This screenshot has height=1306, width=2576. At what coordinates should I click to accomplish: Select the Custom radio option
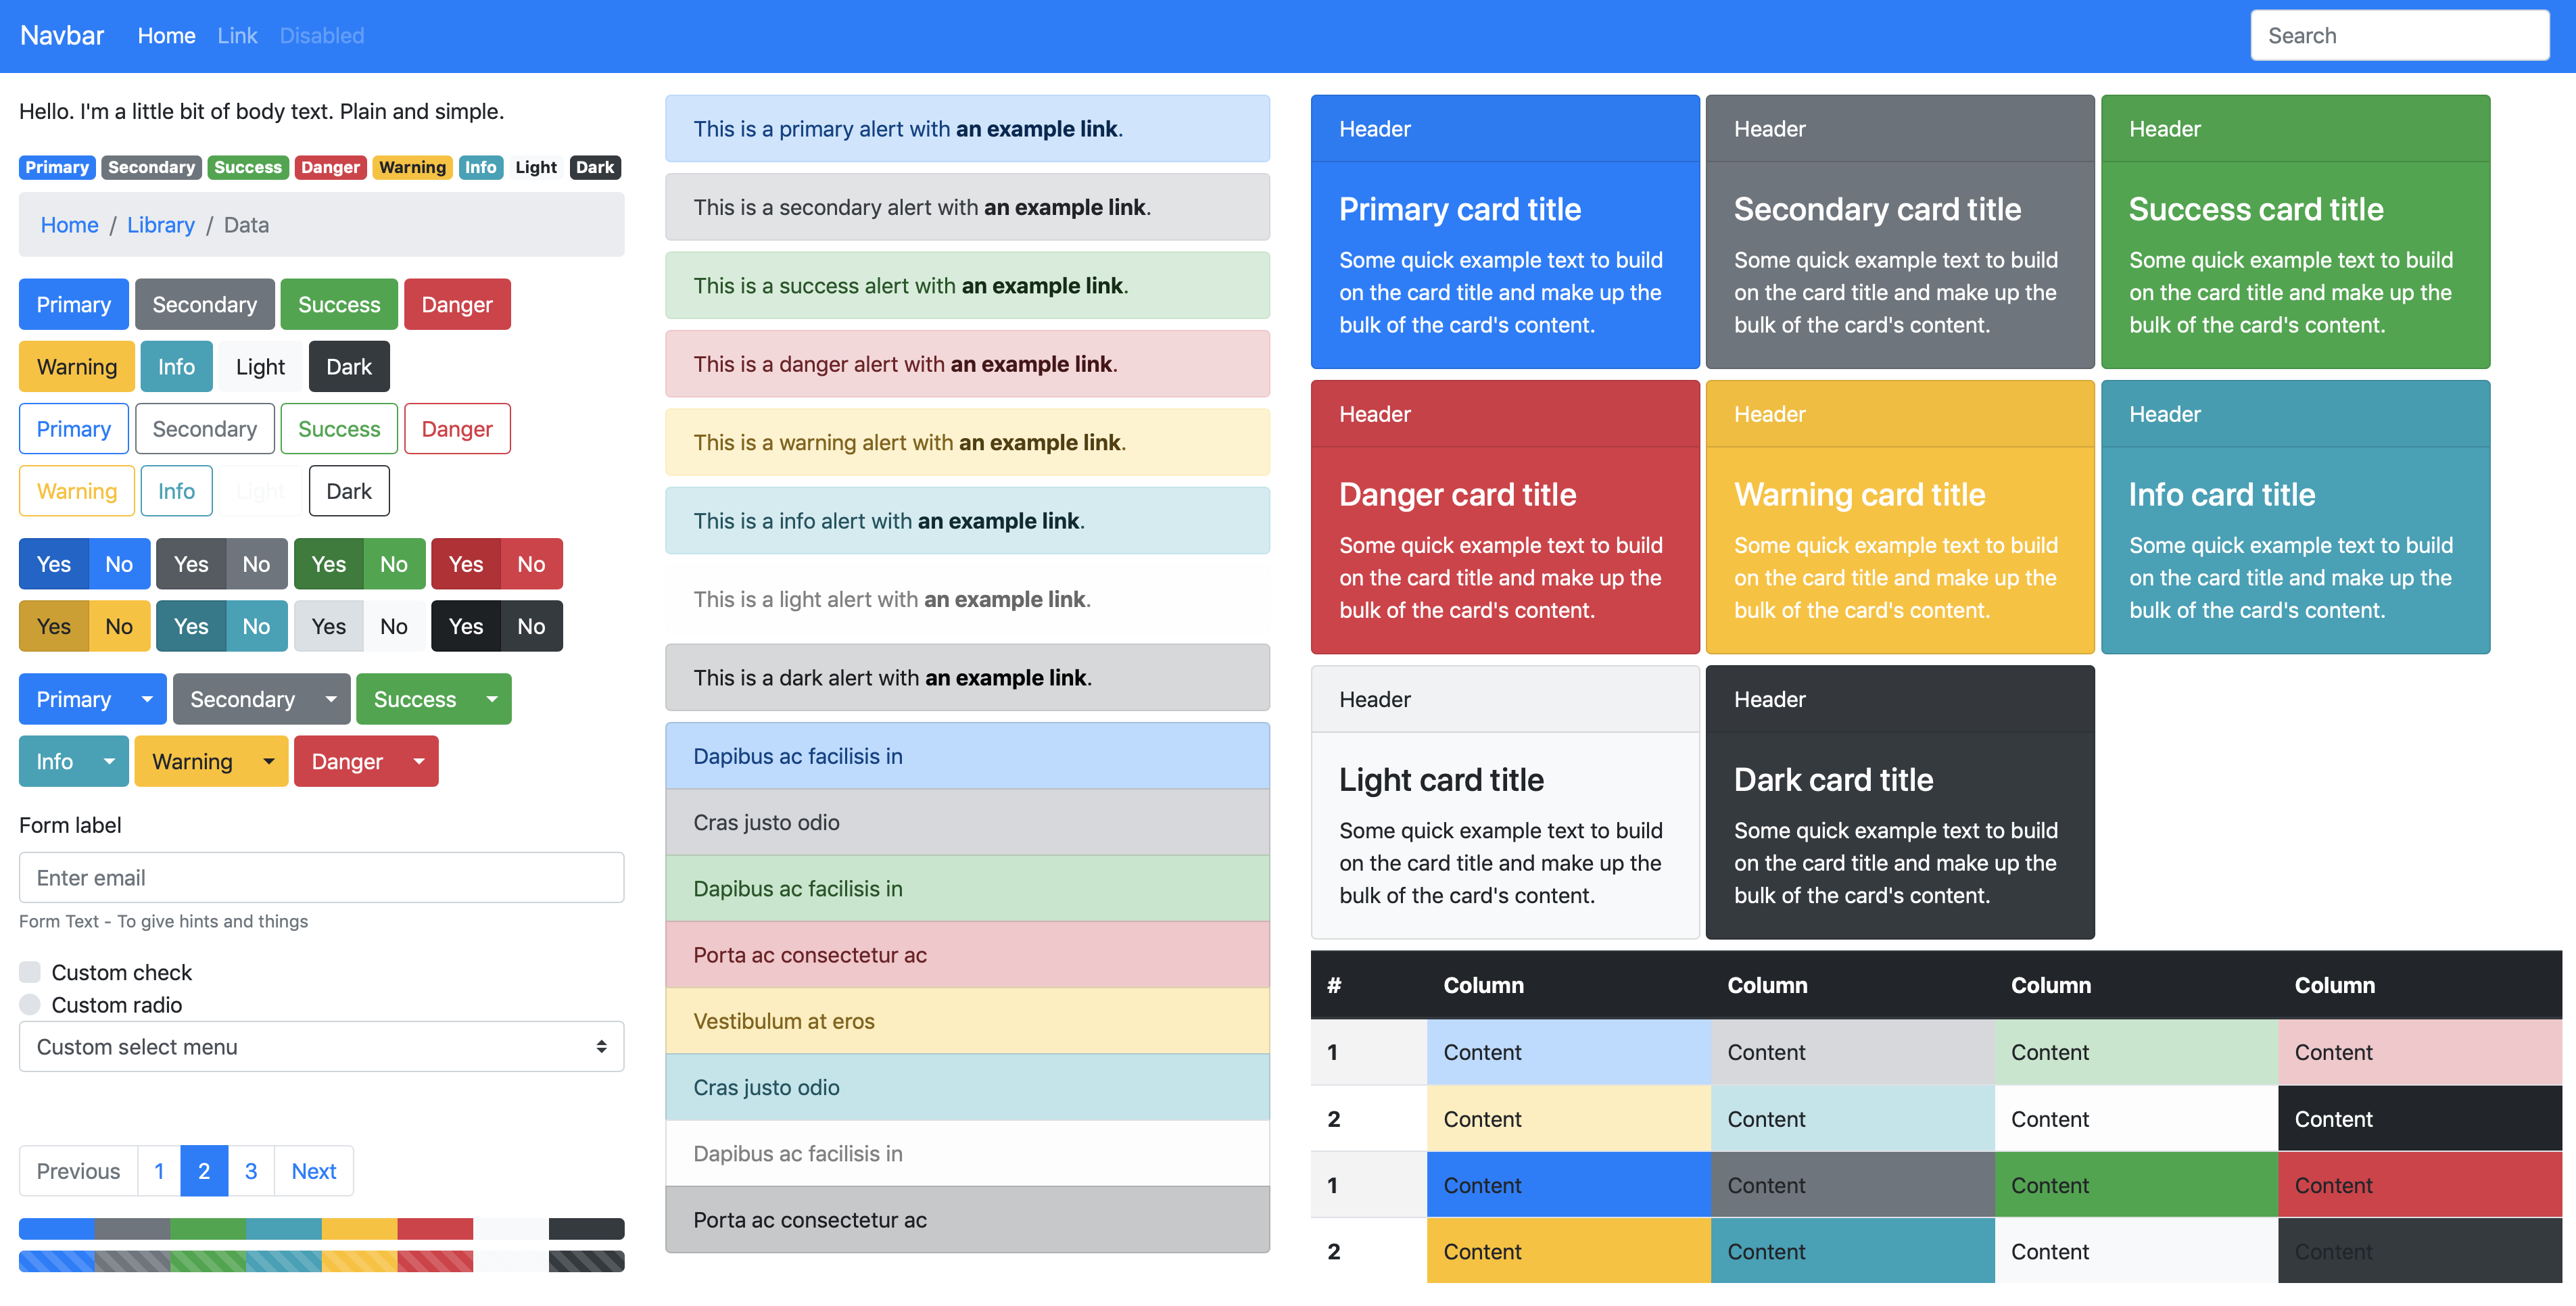coord(30,1005)
